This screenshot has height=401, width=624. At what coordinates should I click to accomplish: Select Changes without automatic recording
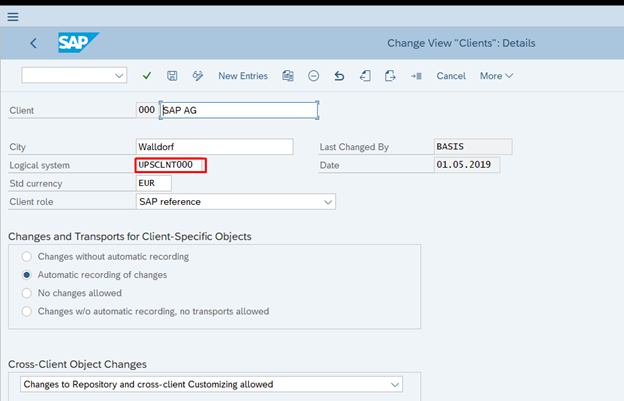coord(27,257)
